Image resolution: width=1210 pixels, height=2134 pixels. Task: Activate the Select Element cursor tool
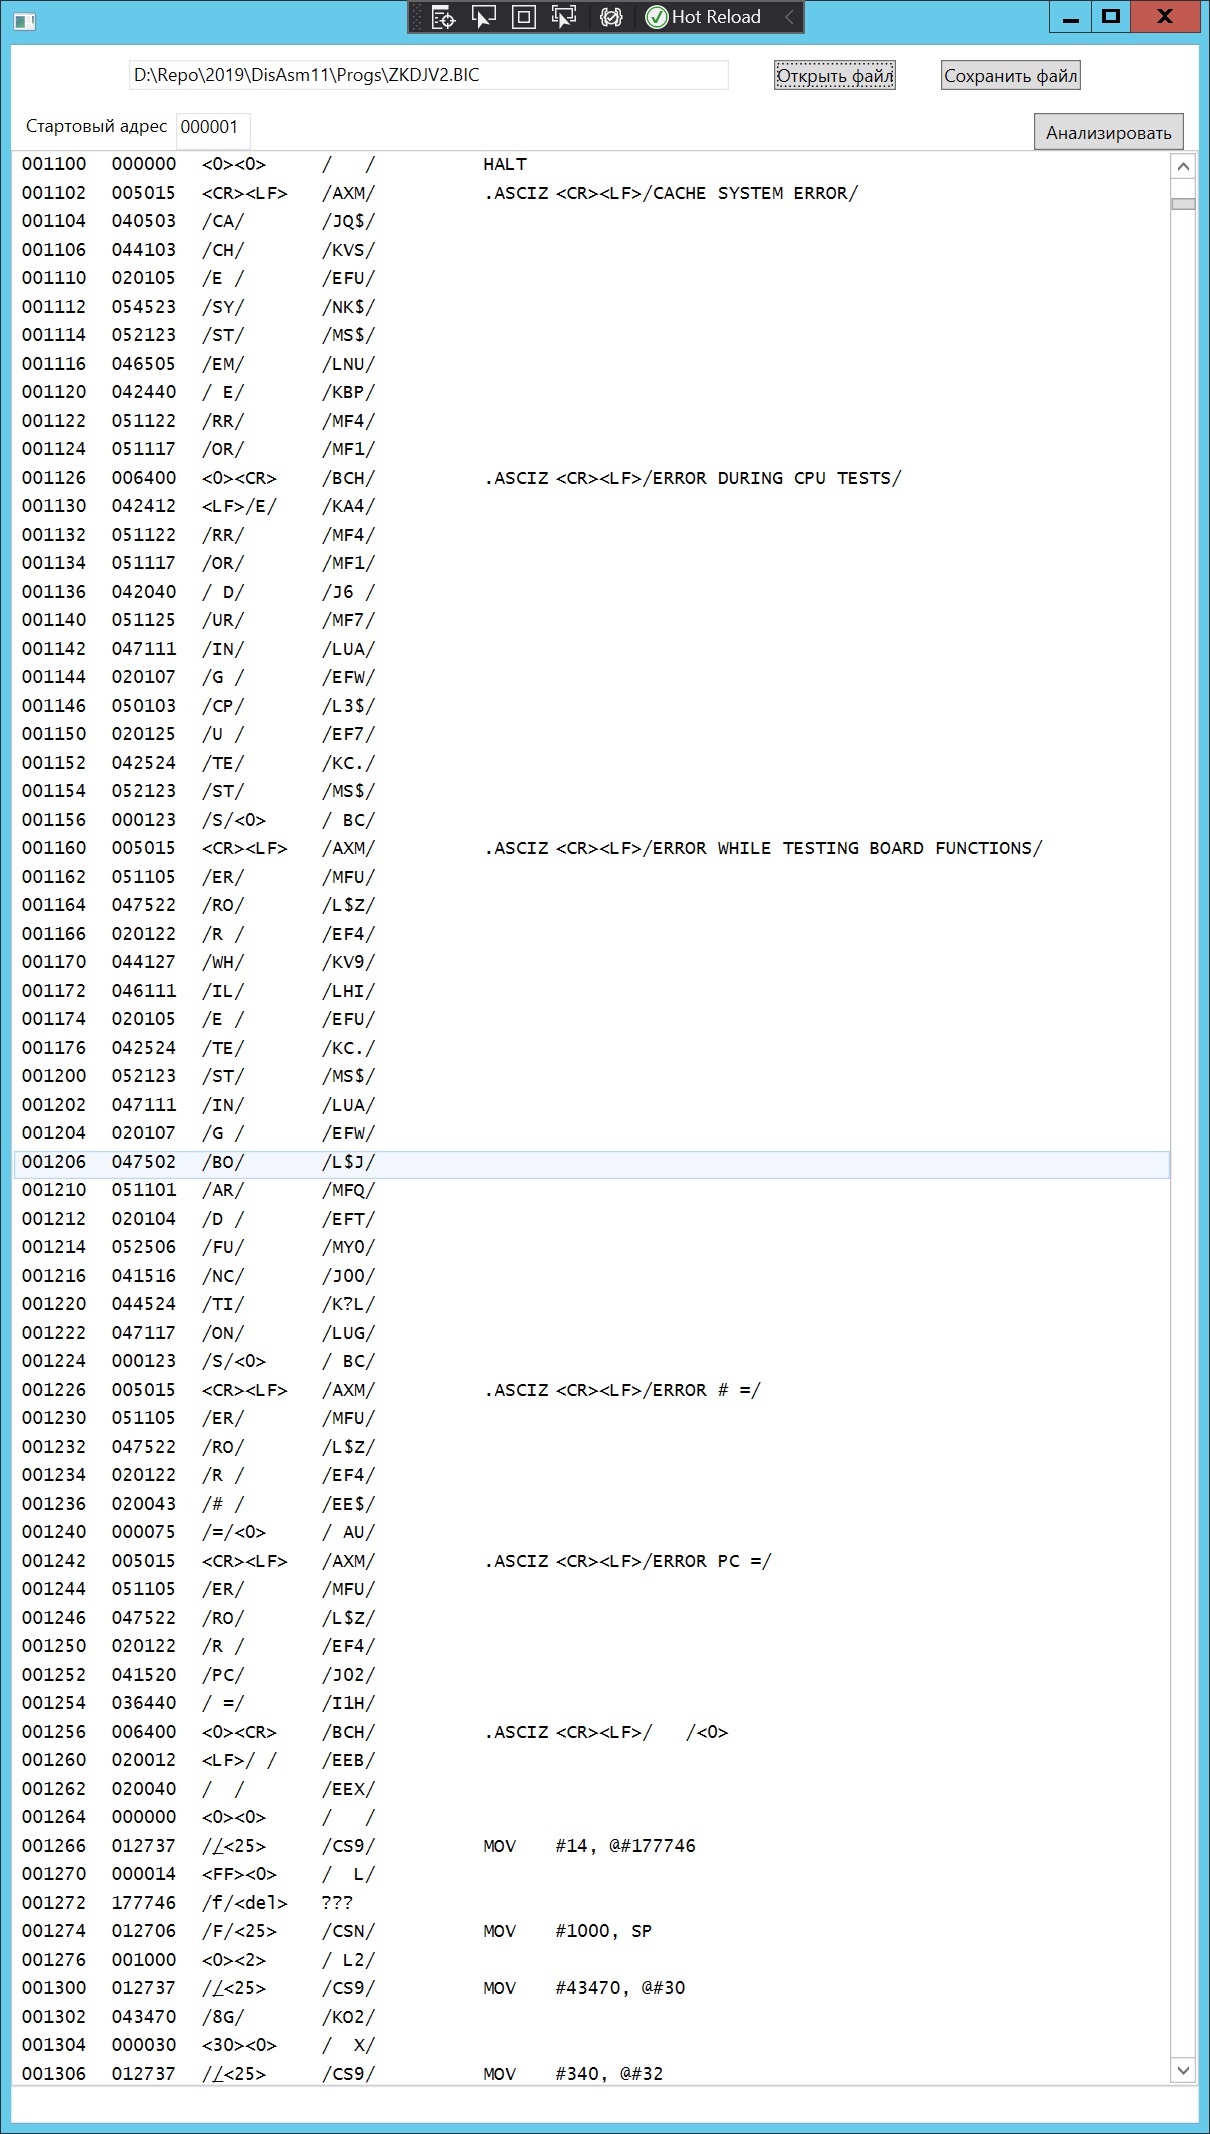coord(484,17)
